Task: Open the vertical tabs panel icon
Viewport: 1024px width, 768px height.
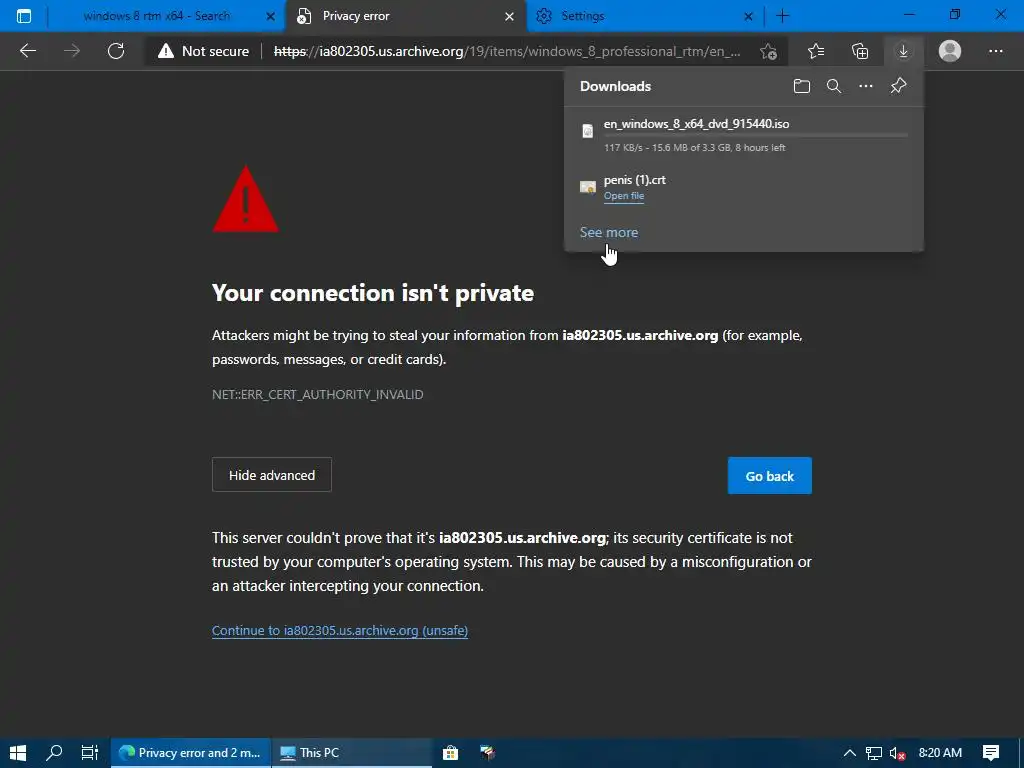Action: [24, 16]
